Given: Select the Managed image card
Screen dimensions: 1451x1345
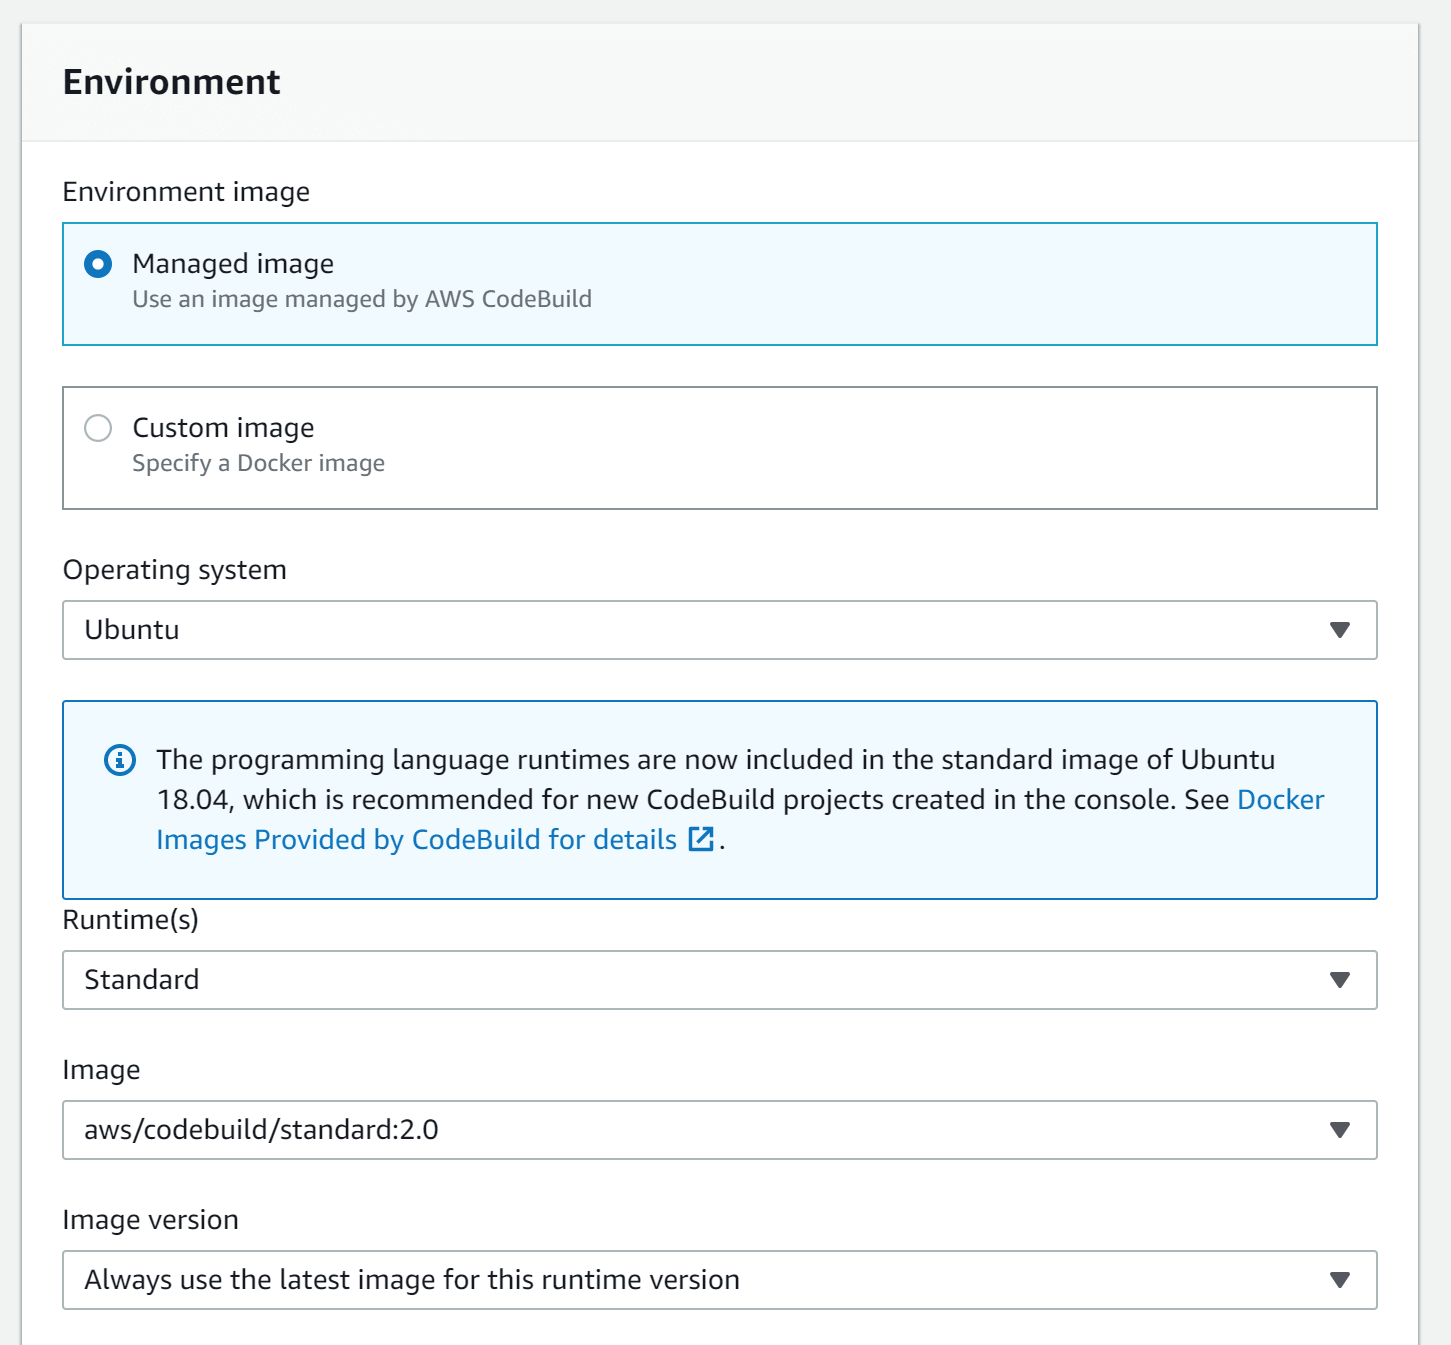Looking at the screenshot, I should pos(720,283).
